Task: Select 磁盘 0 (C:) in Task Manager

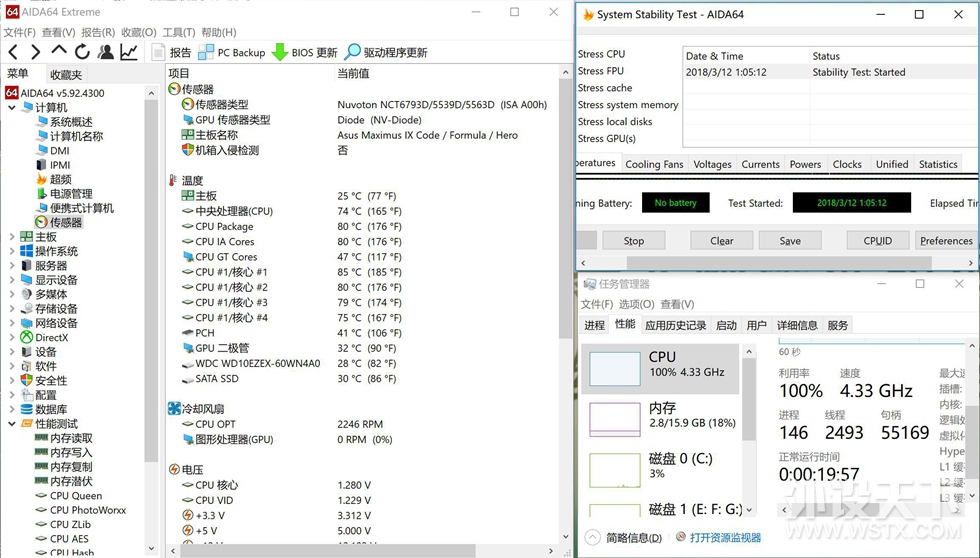Action: point(661,468)
